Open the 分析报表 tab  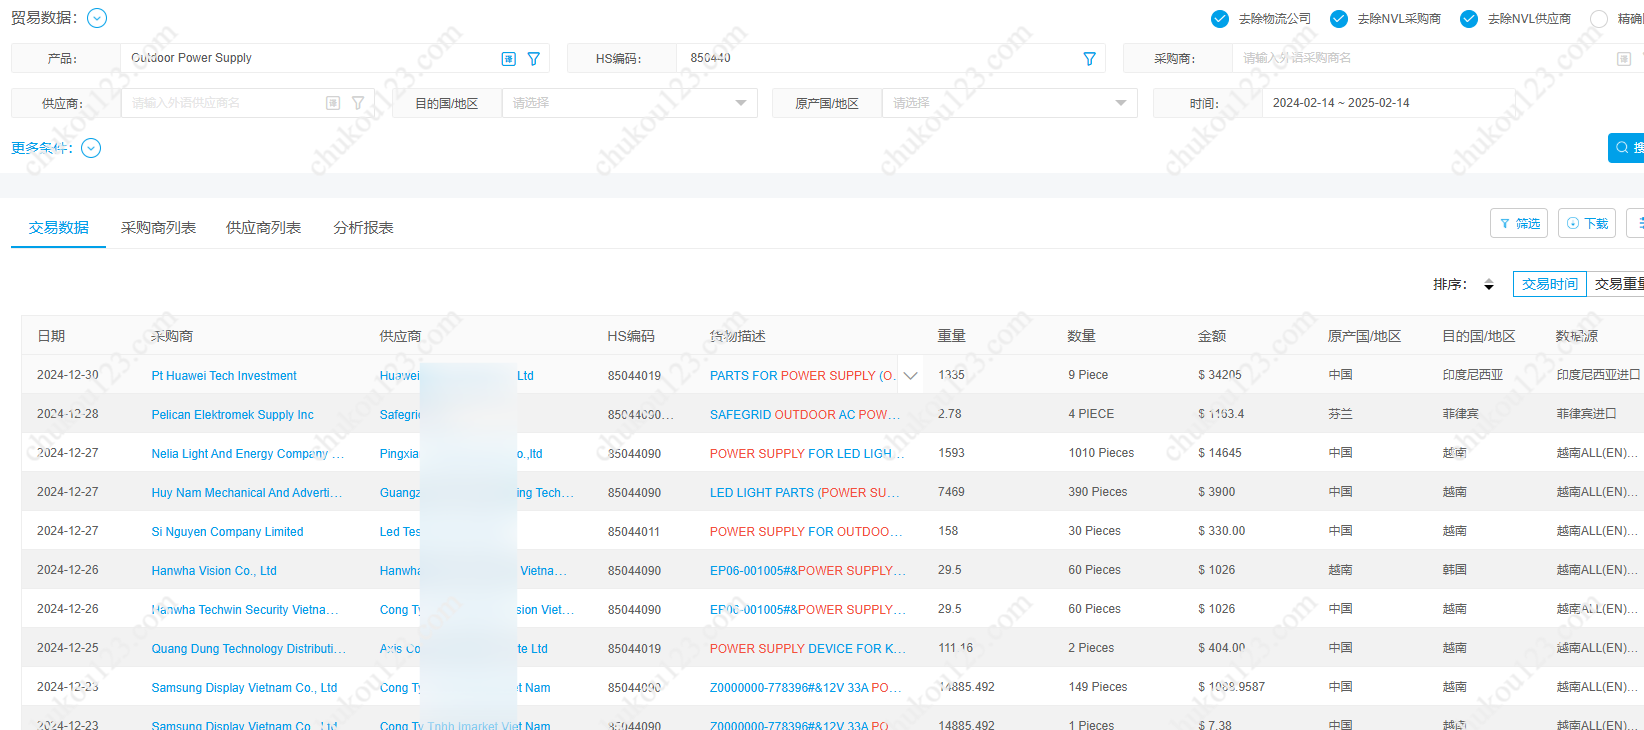click(x=363, y=228)
